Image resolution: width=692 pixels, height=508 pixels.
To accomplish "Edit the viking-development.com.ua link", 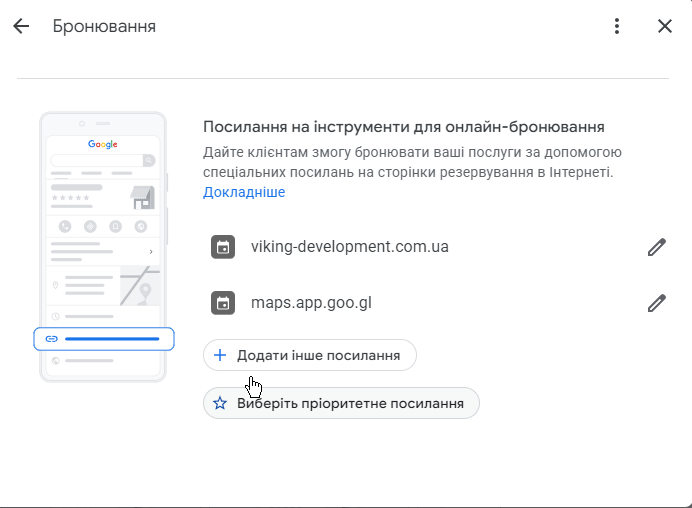I will pos(657,247).
